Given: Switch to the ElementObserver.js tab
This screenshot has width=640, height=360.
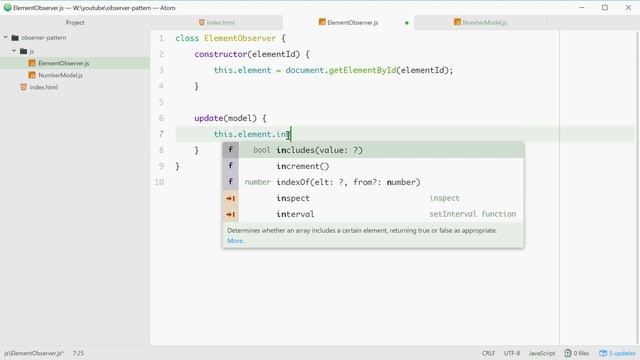Looking at the screenshot, I should click(349, 22).
